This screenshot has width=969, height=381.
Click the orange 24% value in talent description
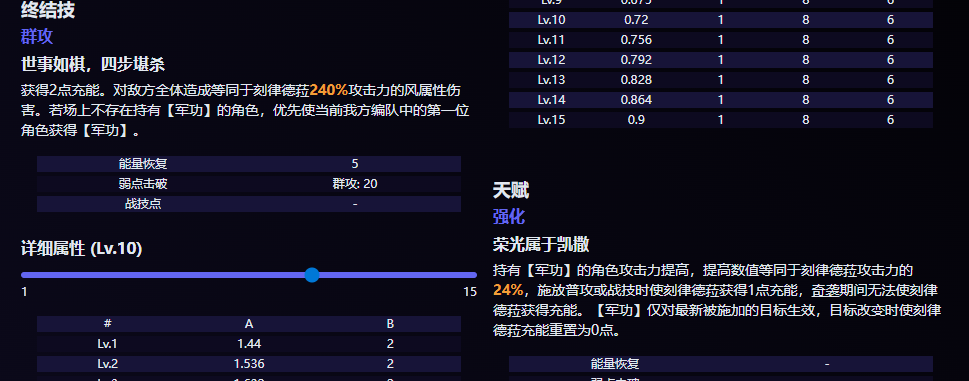(x=508, y=290)
